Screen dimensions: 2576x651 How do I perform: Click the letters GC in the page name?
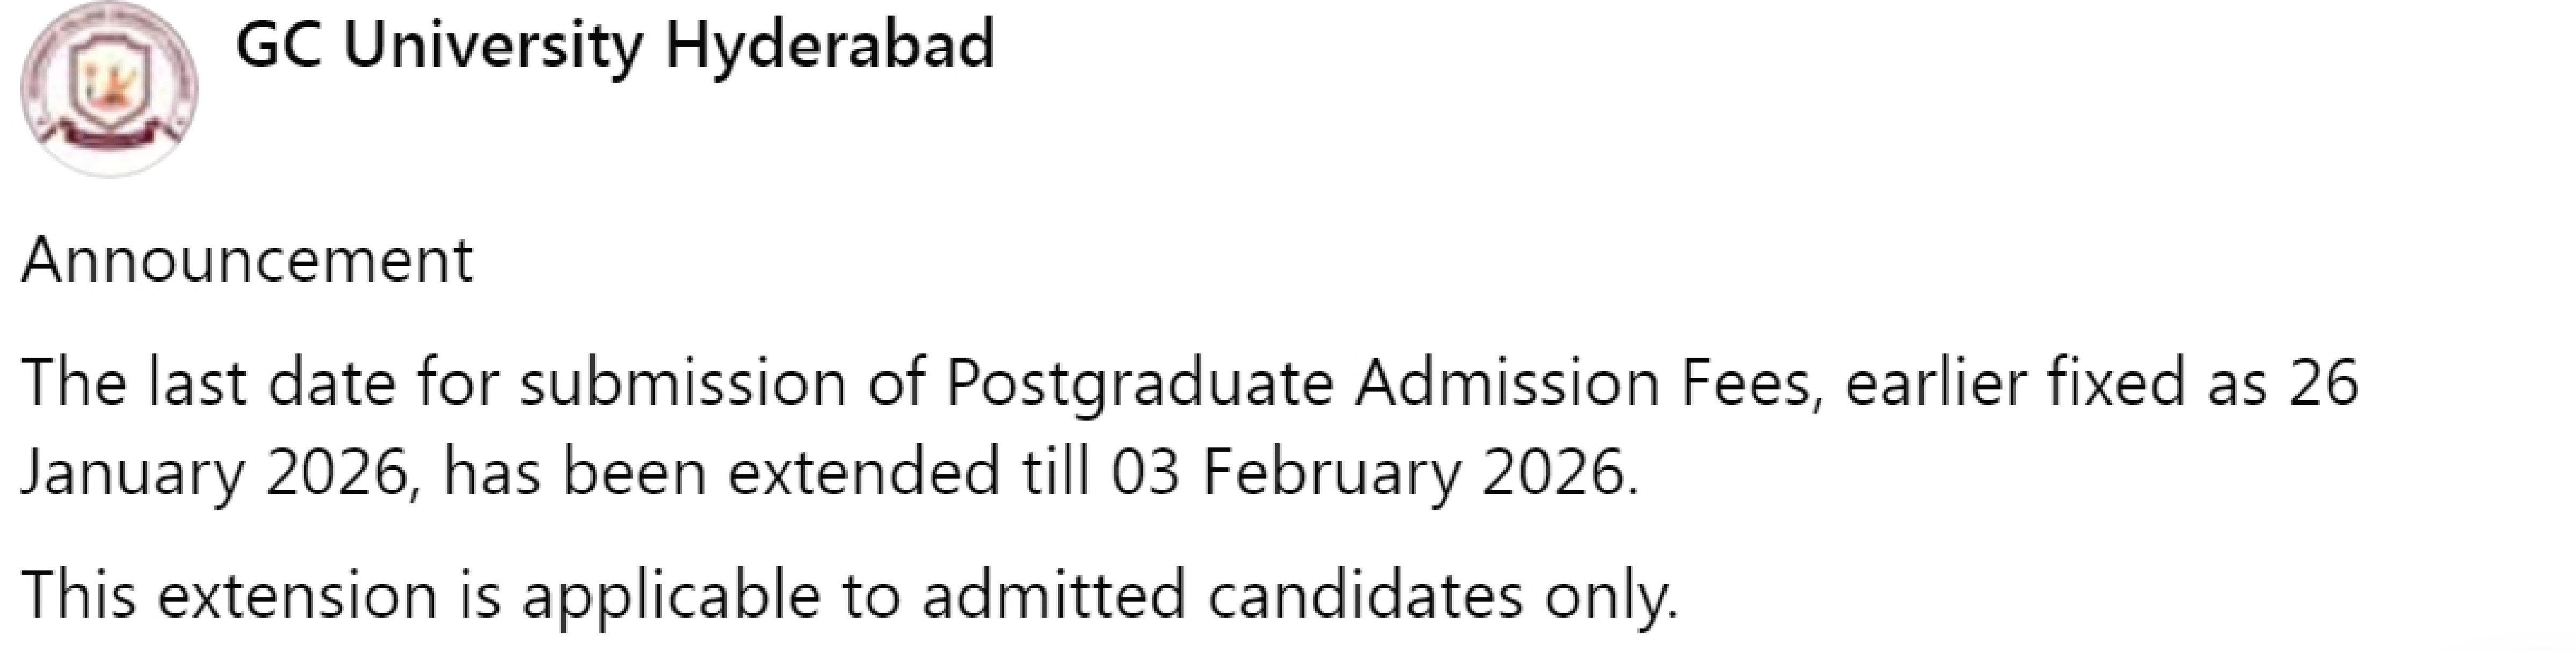278,46
